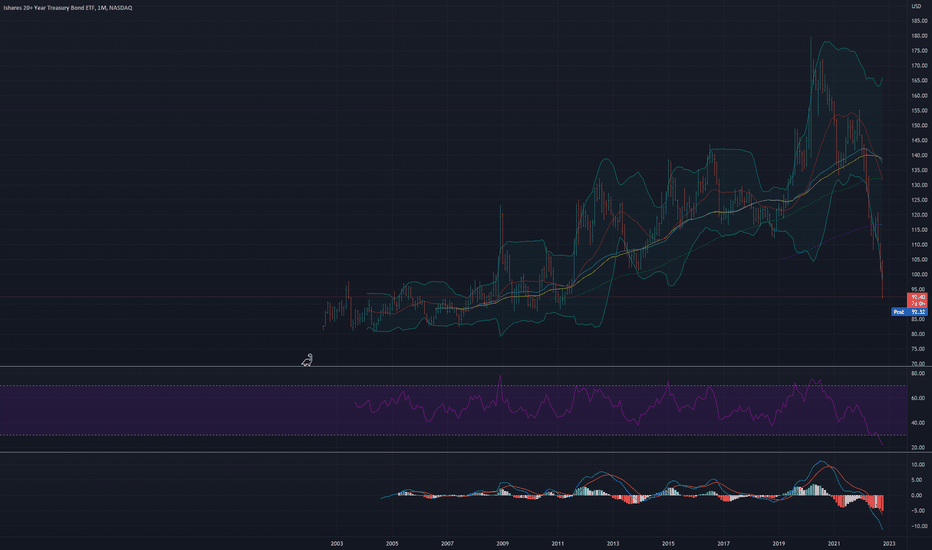Click the 2015 year label on time axis
Viewport: 932px width, 550px height.
(668, 543)
